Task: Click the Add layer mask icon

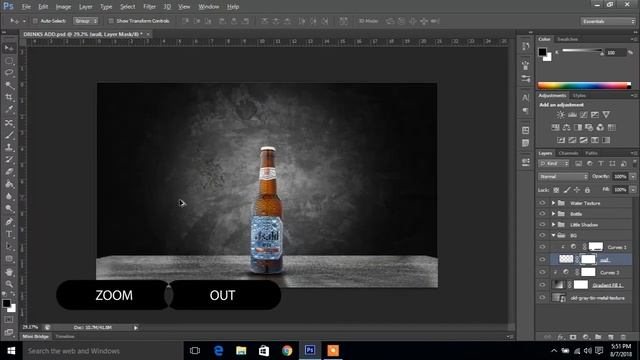Action: pyautogui.click(x=573, y=337)
